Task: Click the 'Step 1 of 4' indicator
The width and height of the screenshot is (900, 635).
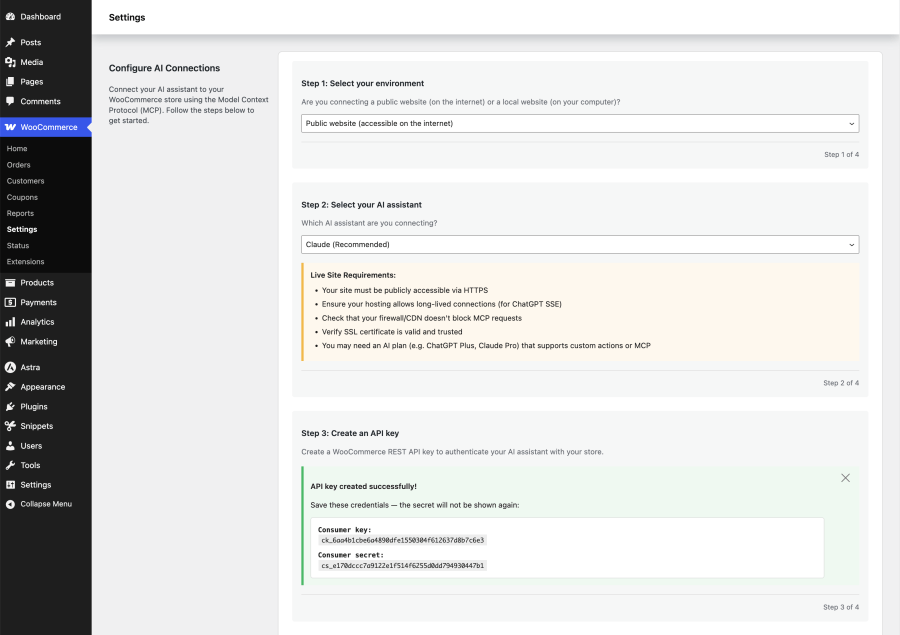Action: [841, 154]
